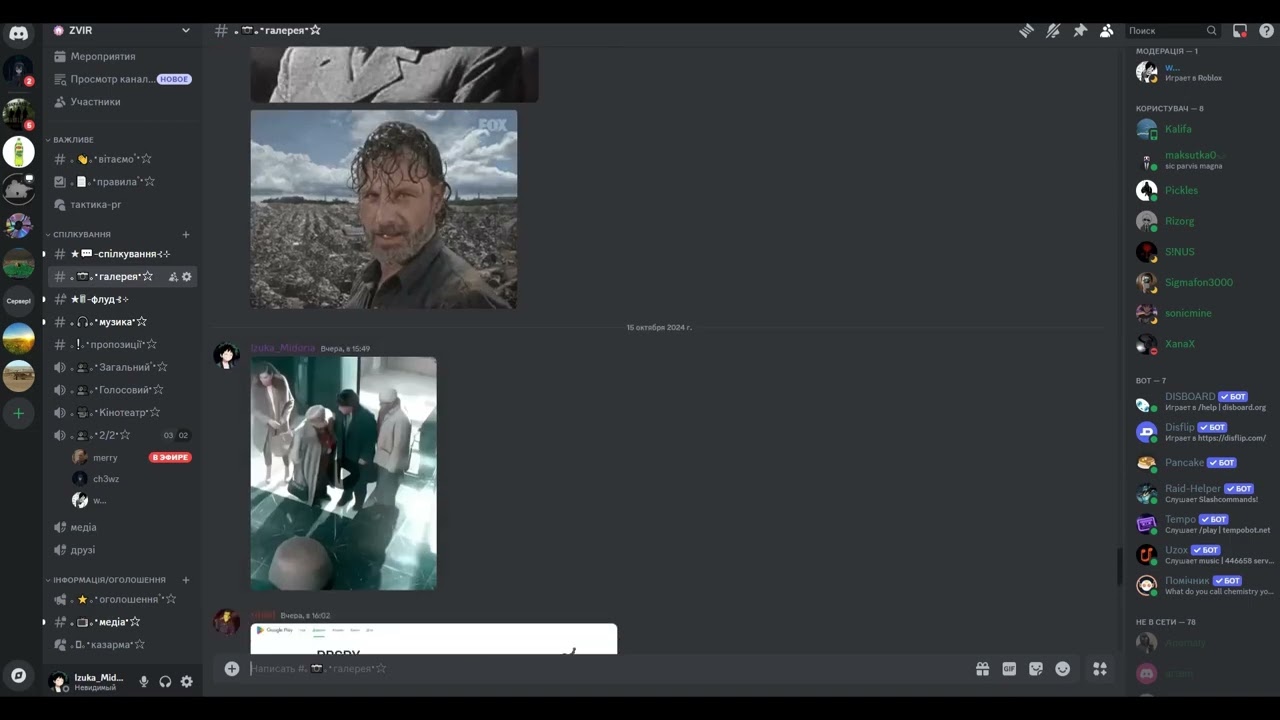
Task: Click user ch3wz in voice channel
Action: pyautogui.click(x=132, y=479)
